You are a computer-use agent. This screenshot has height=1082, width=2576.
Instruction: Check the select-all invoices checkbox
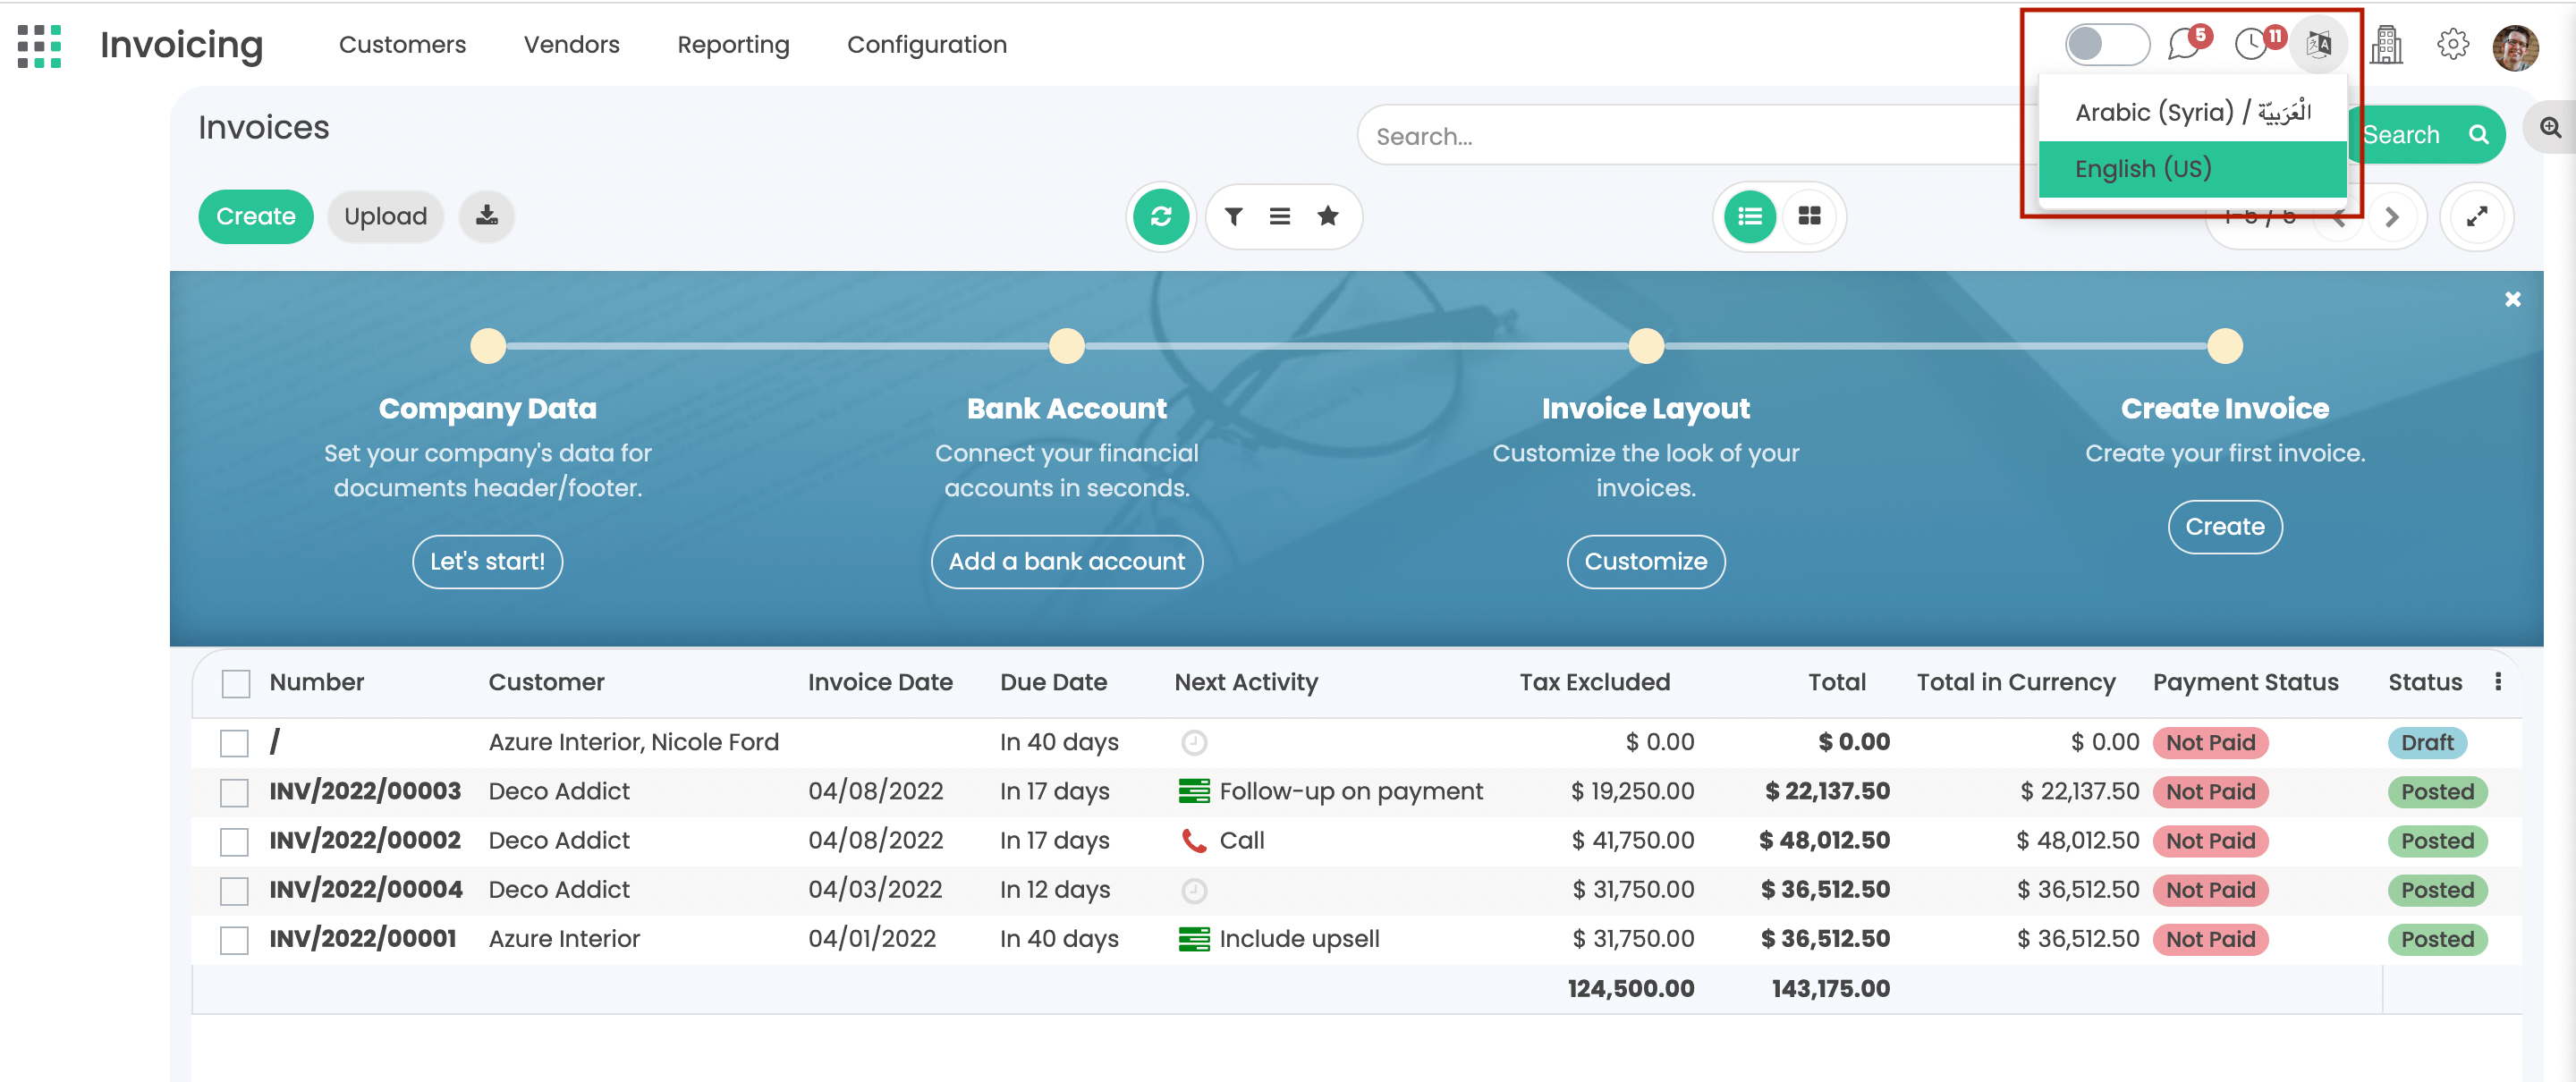coord(236,683)
